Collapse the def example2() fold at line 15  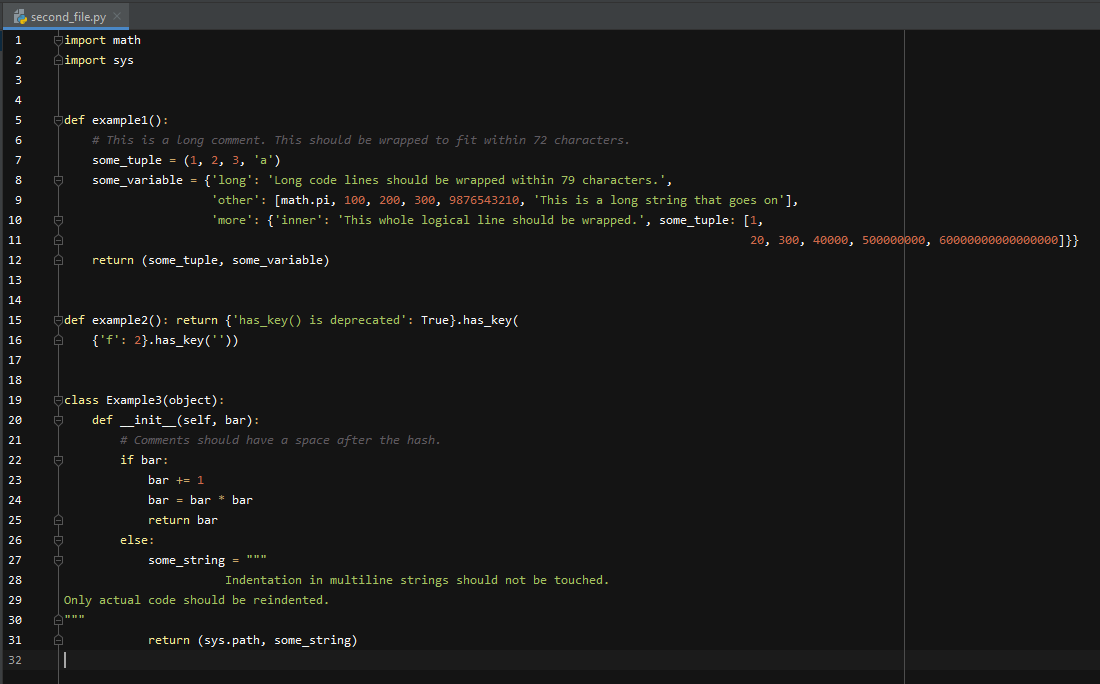click(x=58, y=321)
